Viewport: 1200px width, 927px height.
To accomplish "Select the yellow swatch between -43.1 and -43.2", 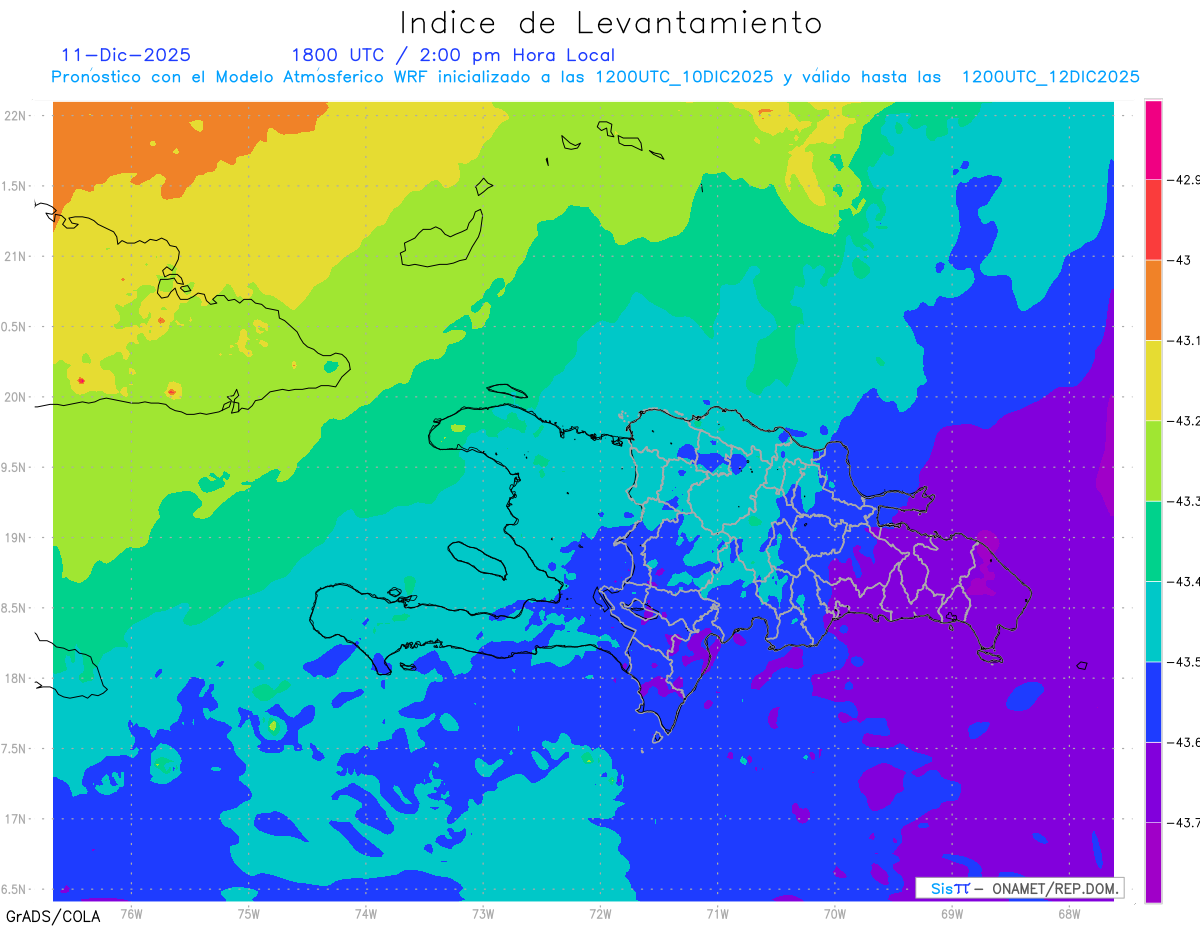I will pyautogui.click(x=1153, y=381).
